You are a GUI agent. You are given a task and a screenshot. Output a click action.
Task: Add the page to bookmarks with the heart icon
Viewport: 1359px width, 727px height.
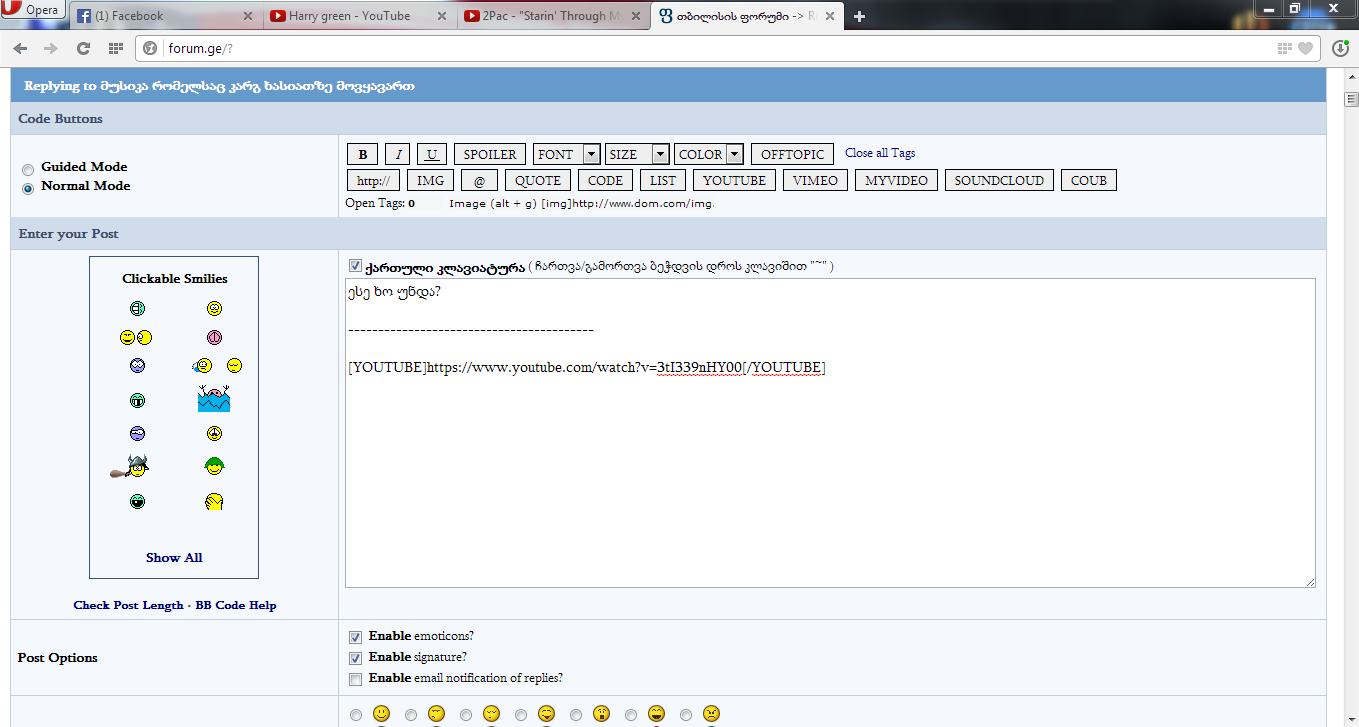click(x=1305, y=48)
